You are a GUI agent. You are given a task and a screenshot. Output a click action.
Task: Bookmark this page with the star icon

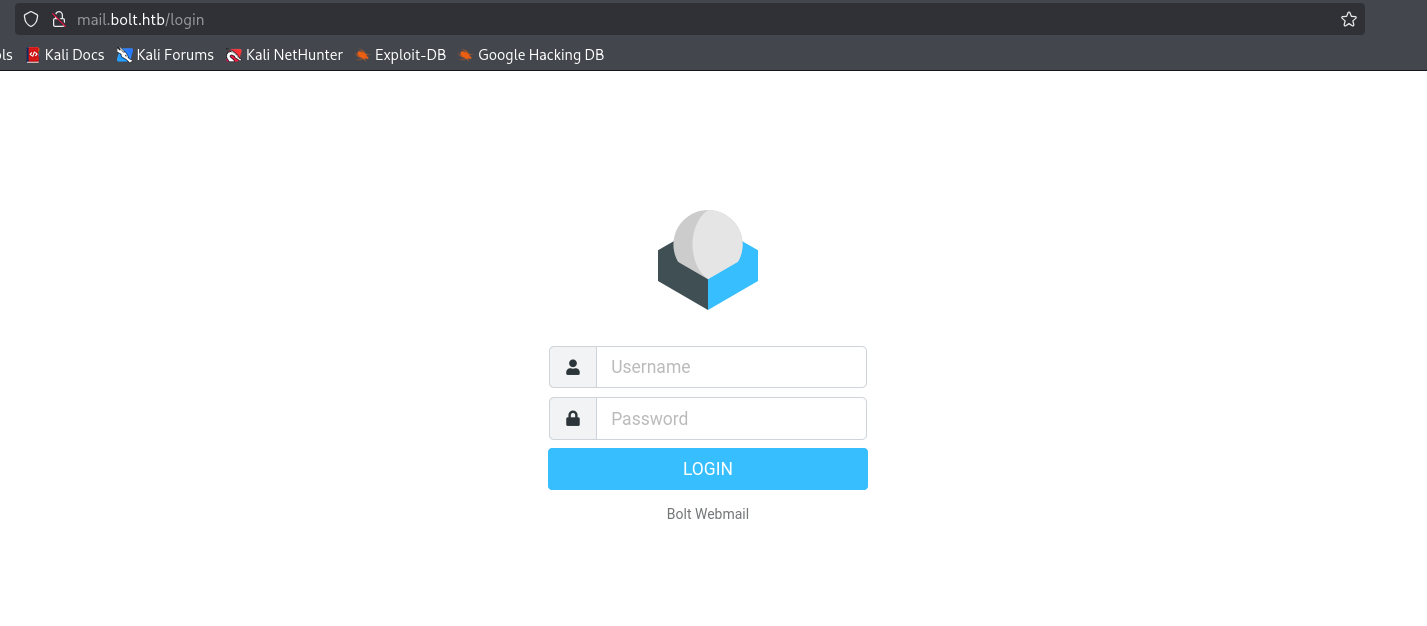point(1348,19)
